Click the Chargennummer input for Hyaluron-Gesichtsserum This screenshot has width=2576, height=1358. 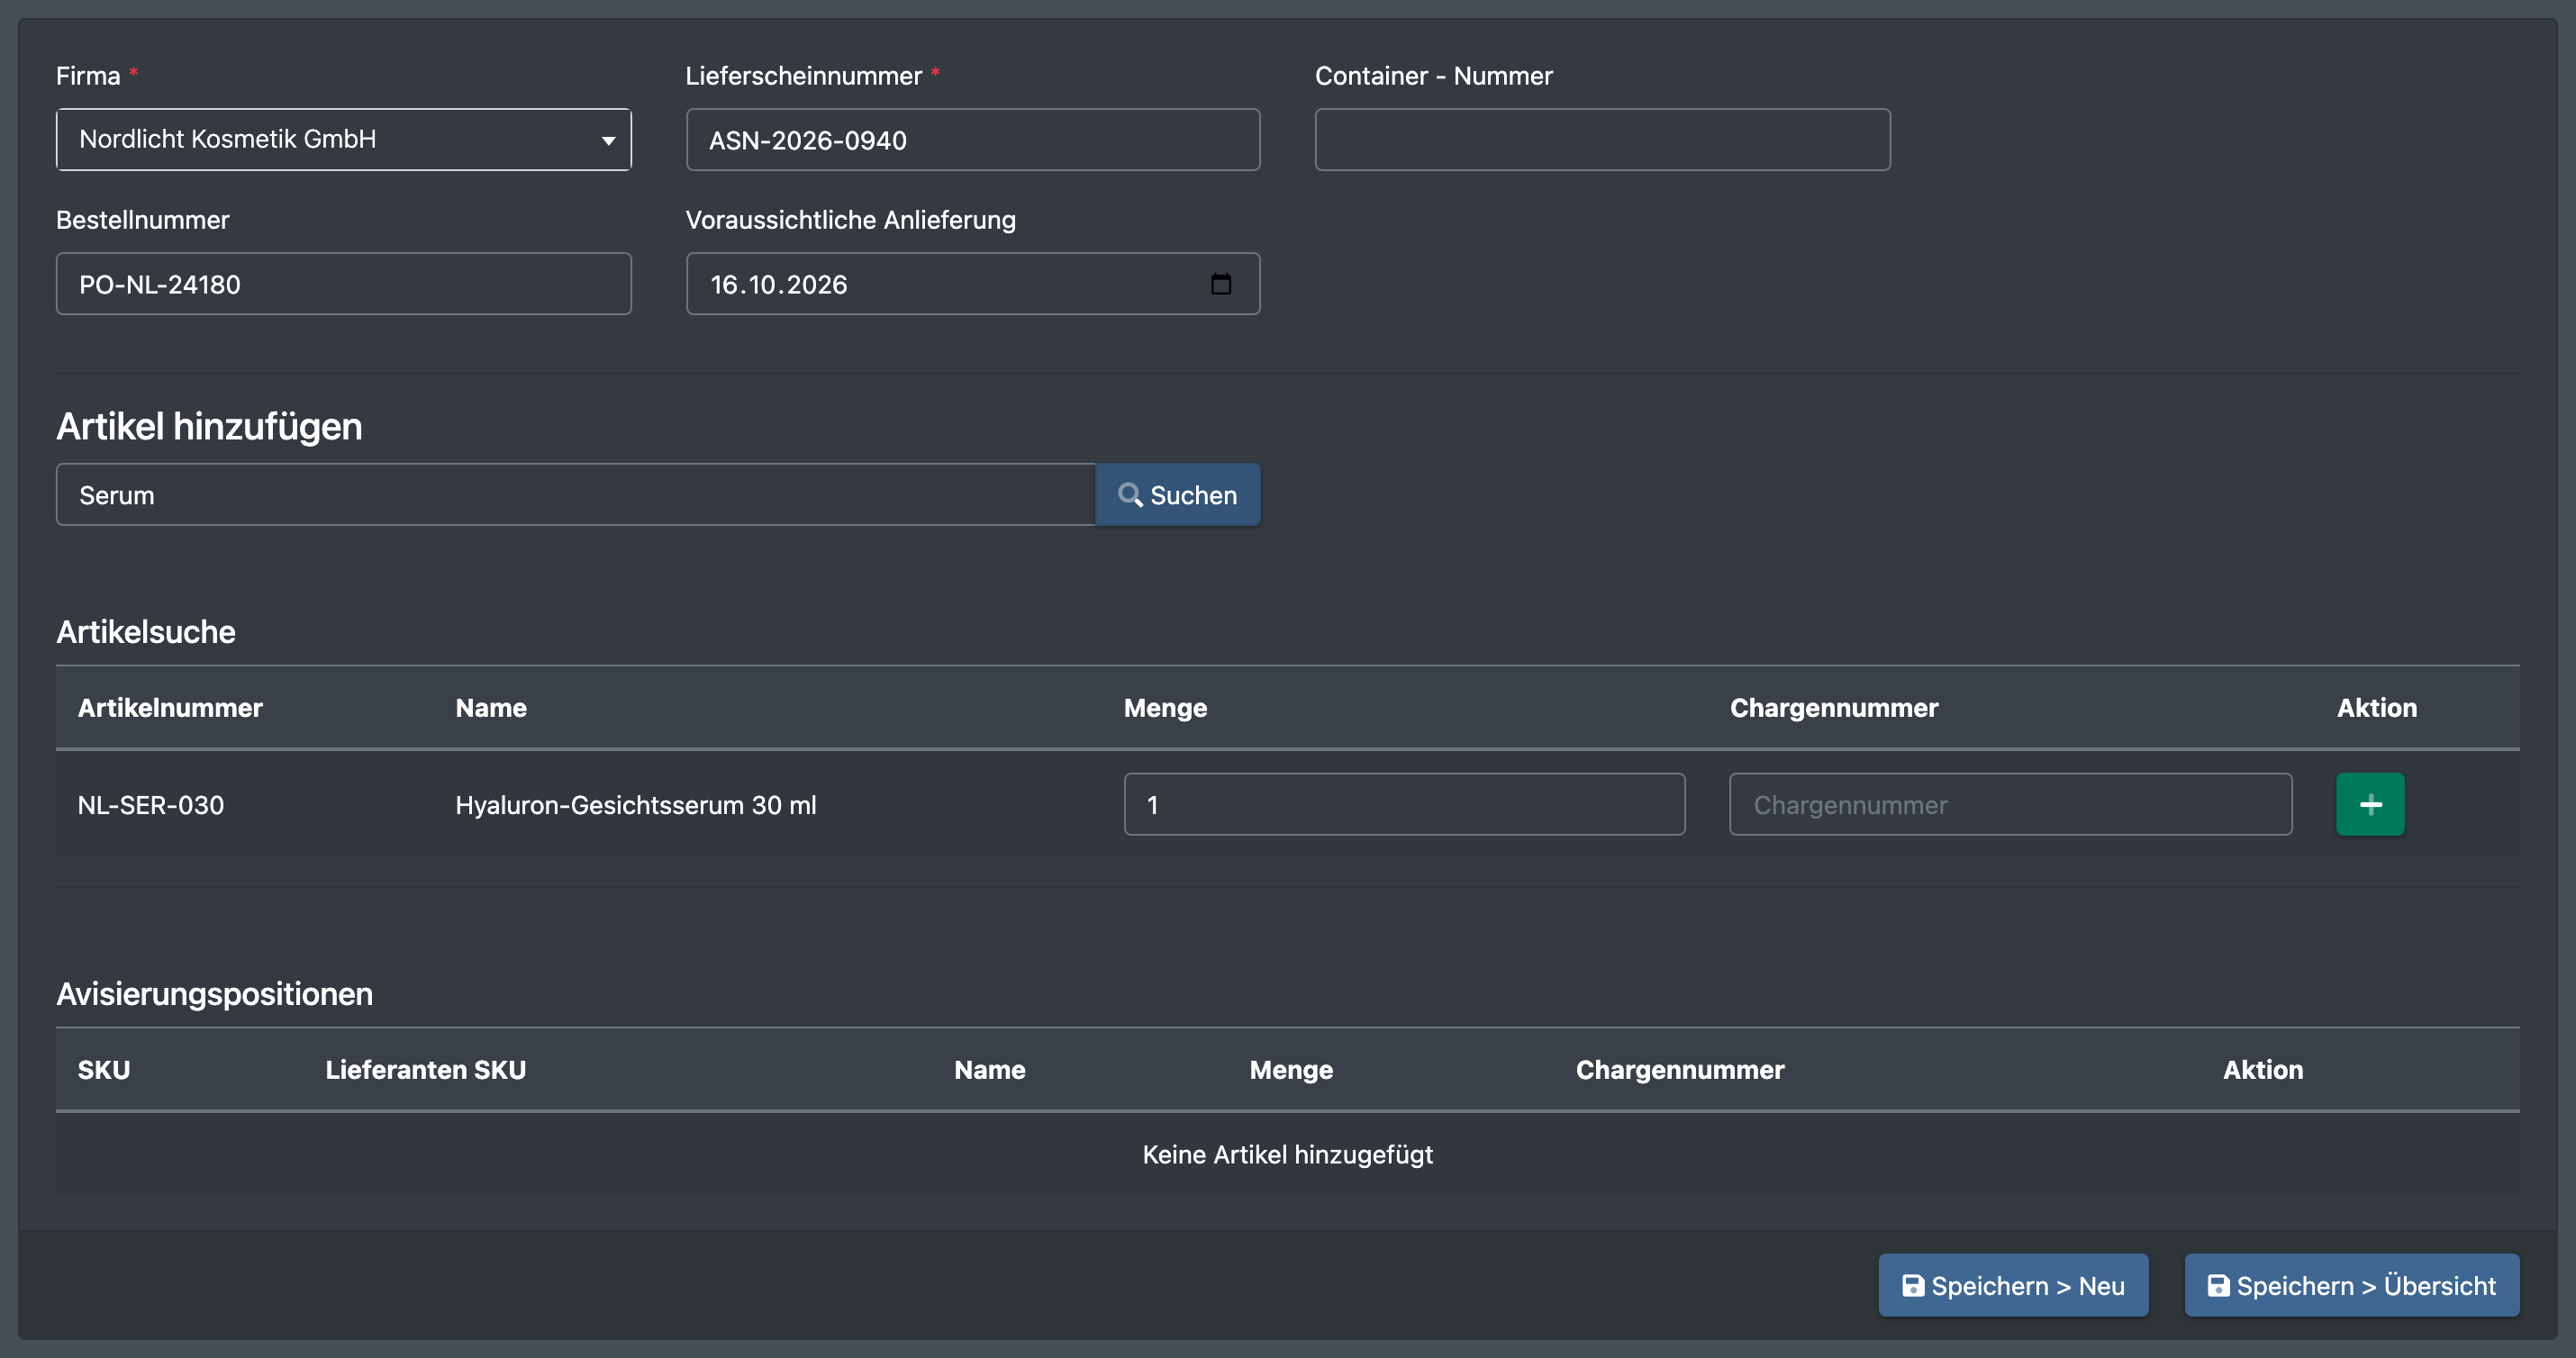coord(2010,804)
